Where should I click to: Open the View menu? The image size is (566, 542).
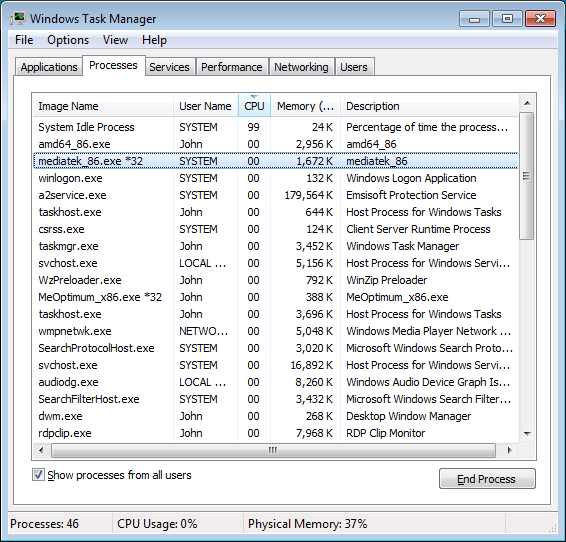(115, 40)
